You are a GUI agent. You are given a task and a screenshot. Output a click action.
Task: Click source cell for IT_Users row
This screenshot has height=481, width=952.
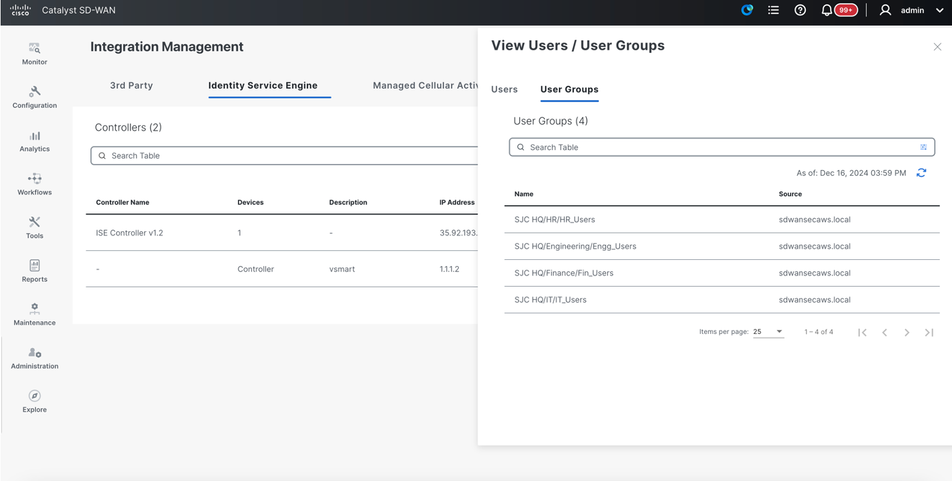[x=814, y=299]
